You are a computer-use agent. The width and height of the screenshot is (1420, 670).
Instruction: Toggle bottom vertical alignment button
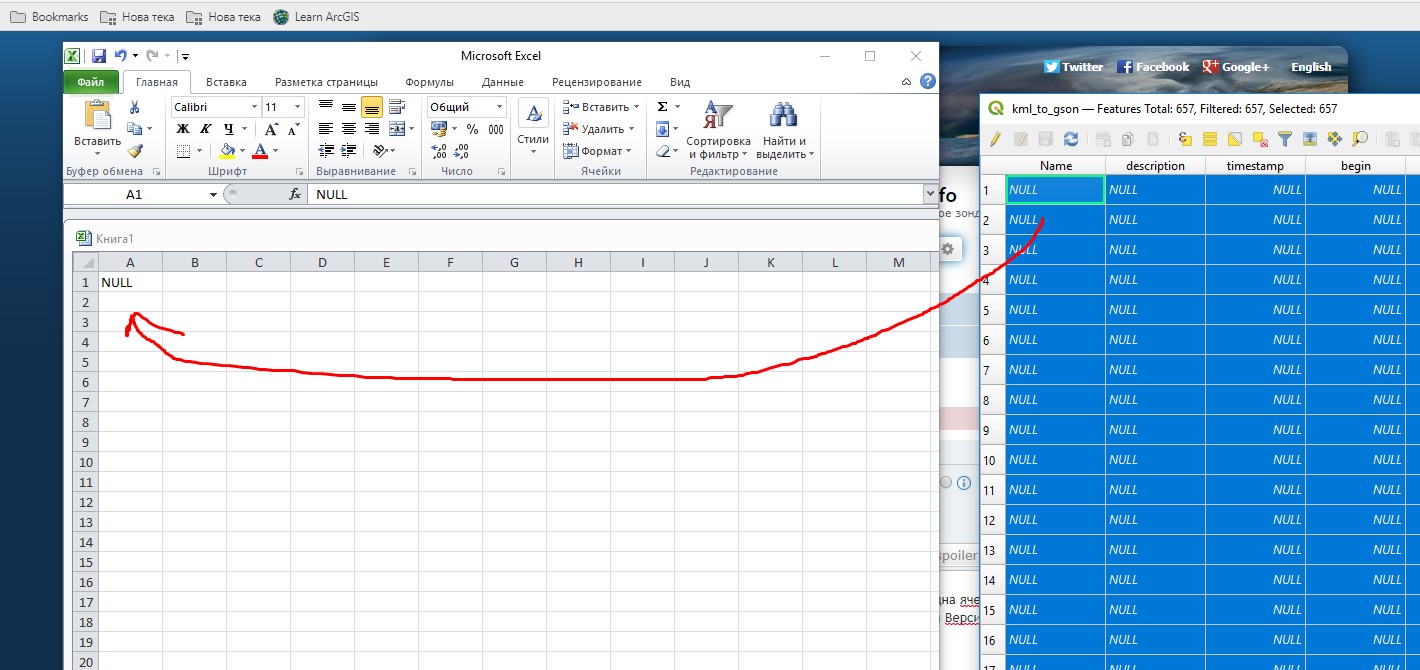point(371,107)
